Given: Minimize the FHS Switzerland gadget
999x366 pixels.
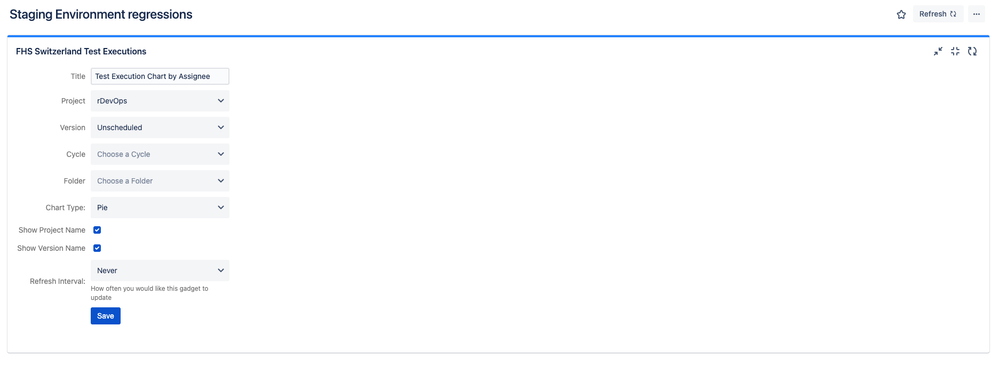Looking at the screenshot, I should [938, 51].
